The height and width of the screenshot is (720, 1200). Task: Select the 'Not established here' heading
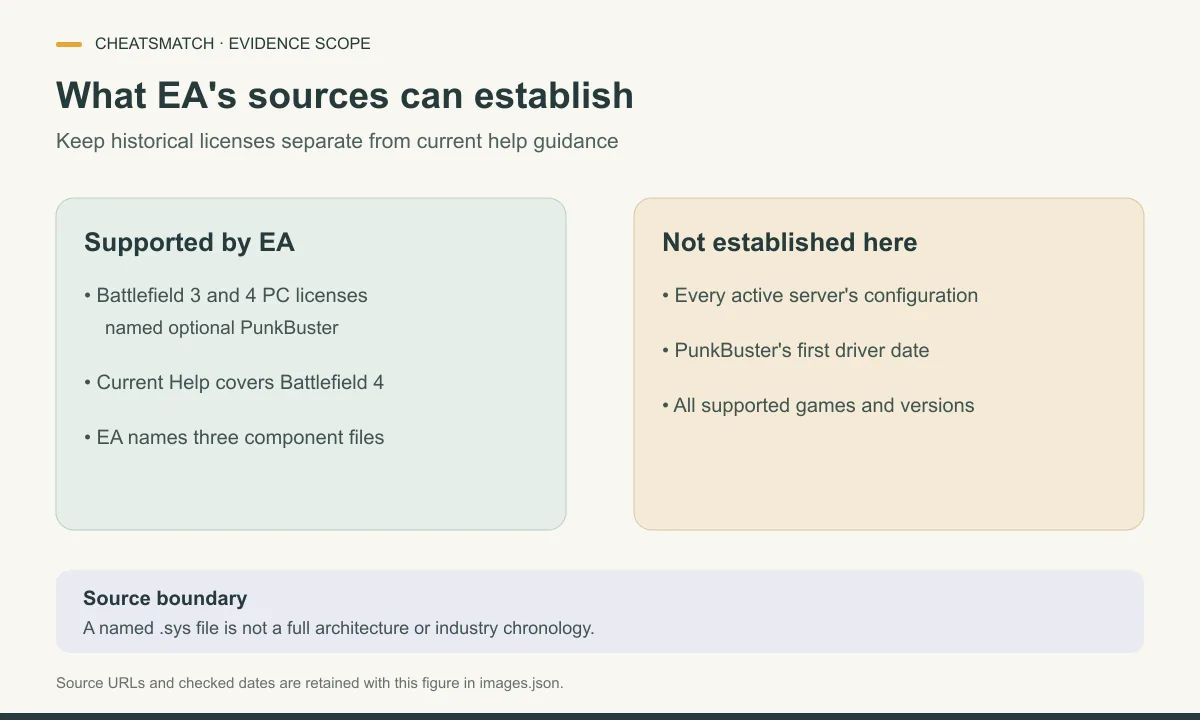click(x=790, y=243)
